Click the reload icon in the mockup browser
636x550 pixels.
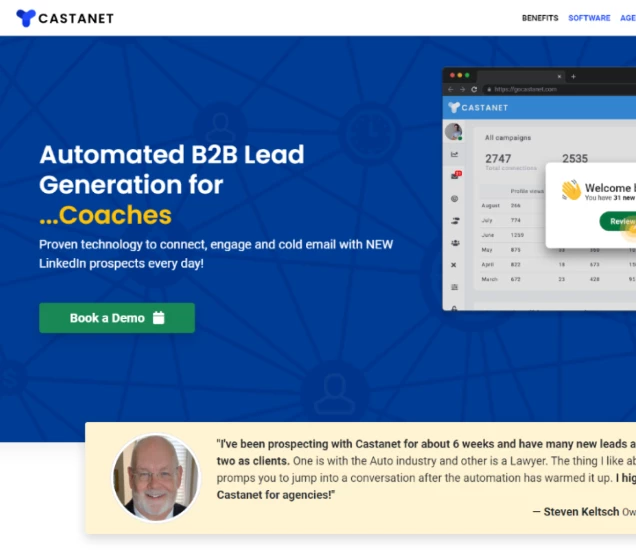tap(474, 89)
